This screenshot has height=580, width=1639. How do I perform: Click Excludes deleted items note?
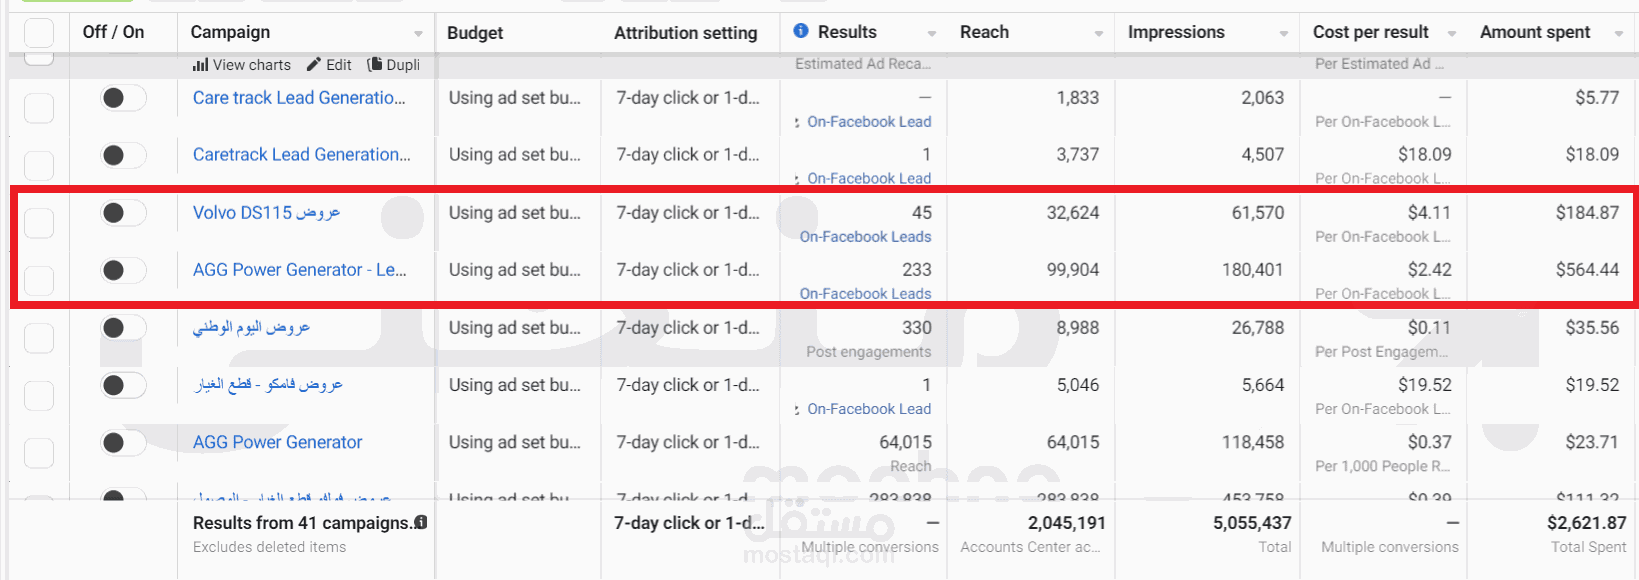269,547
